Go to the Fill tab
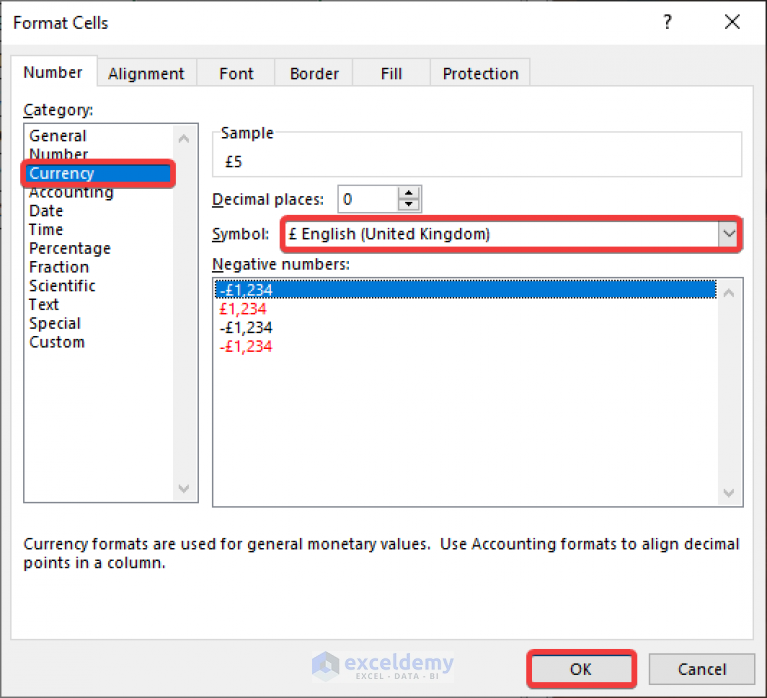Viewport: 767px width, 698px height. 391,74
